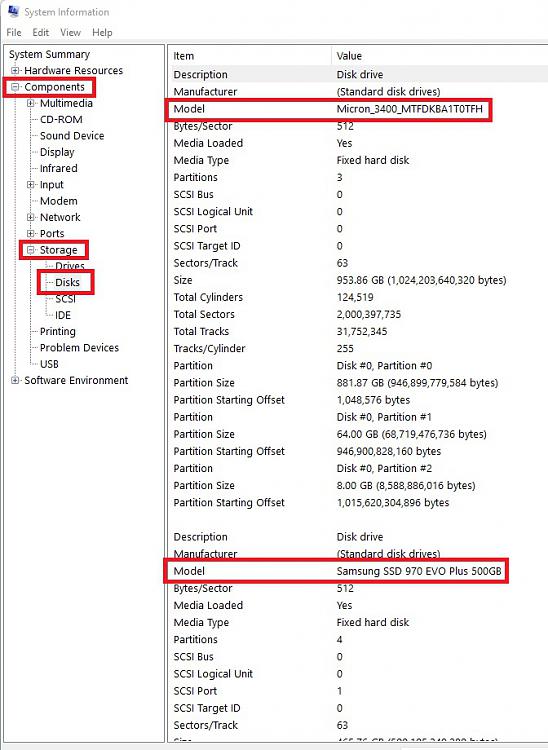
Task: Expand the Software Environment node
Action: click(x=15, y=380)
